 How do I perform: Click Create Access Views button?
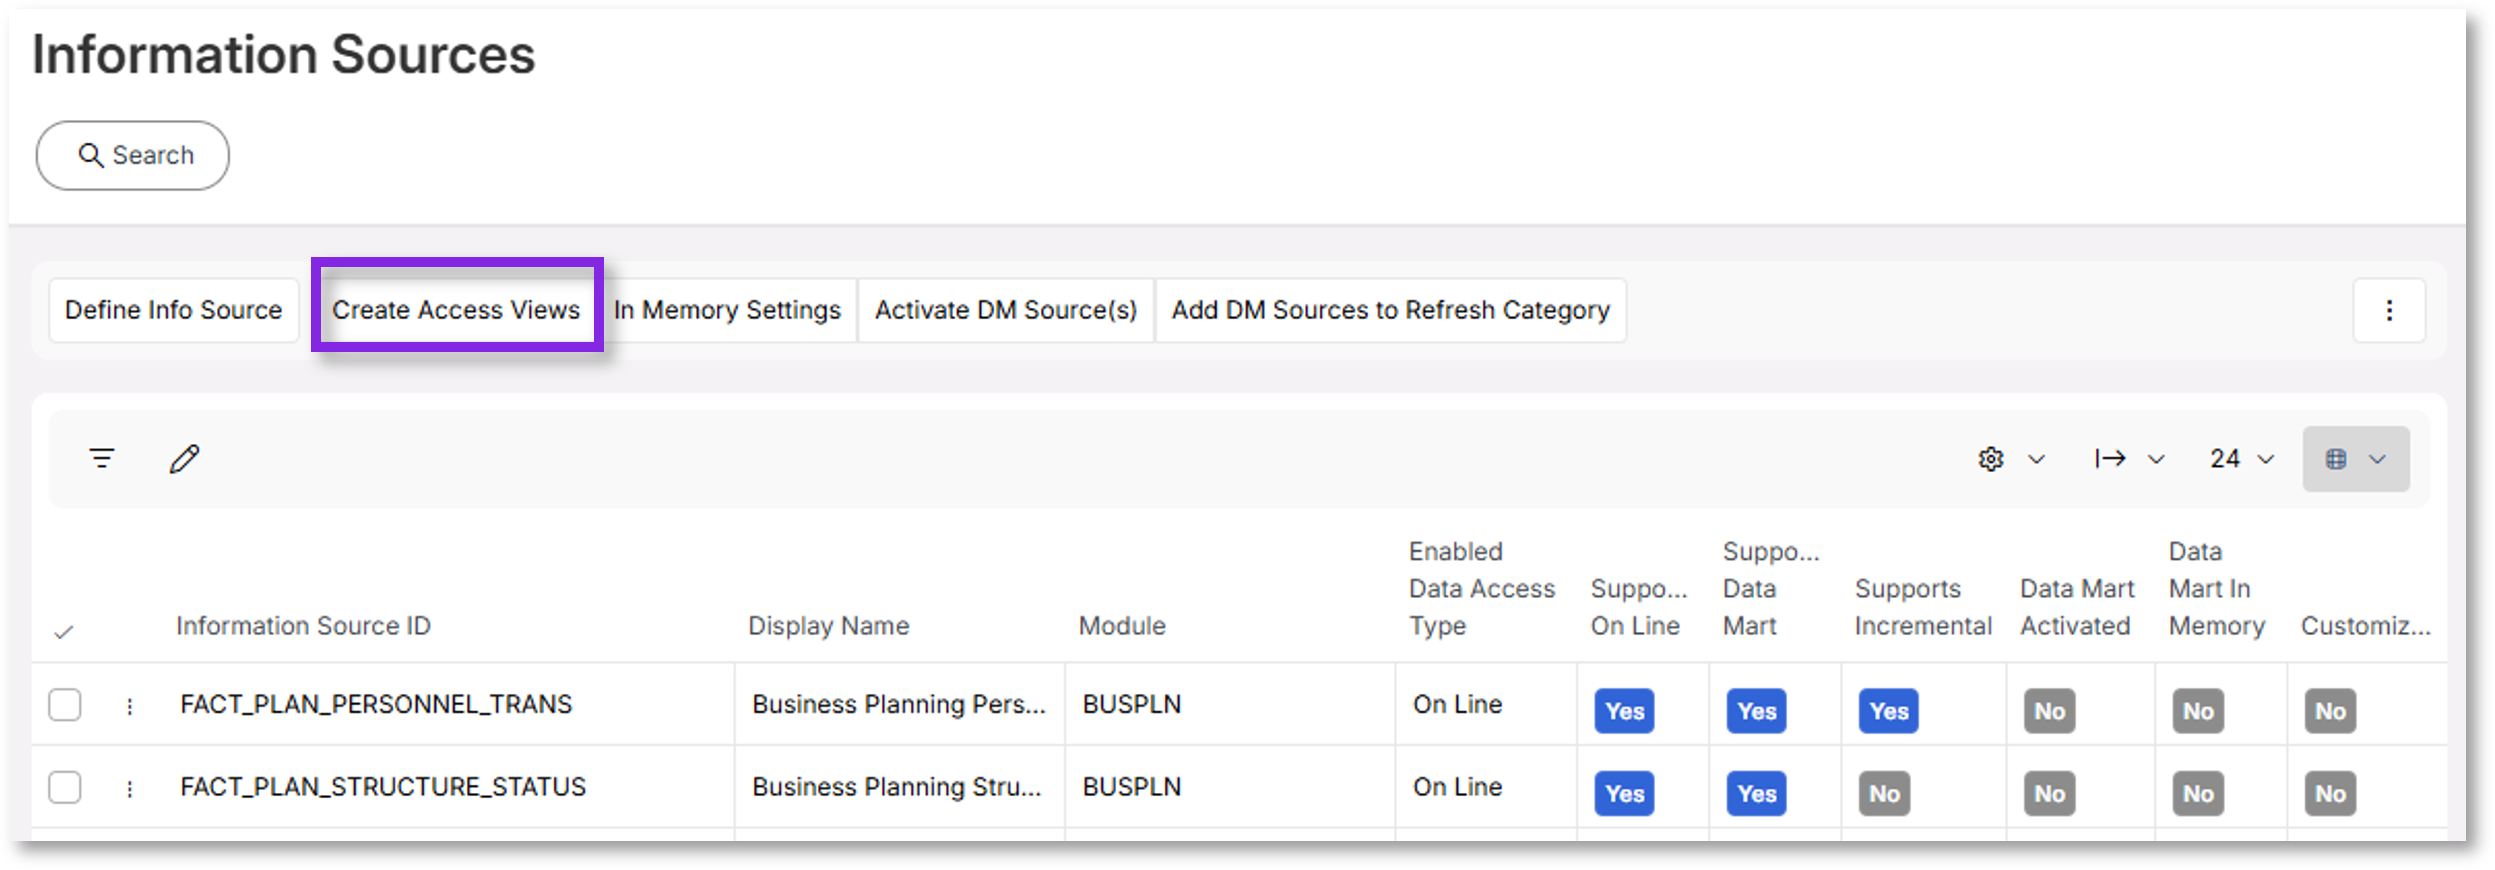[x=456, y=310]
